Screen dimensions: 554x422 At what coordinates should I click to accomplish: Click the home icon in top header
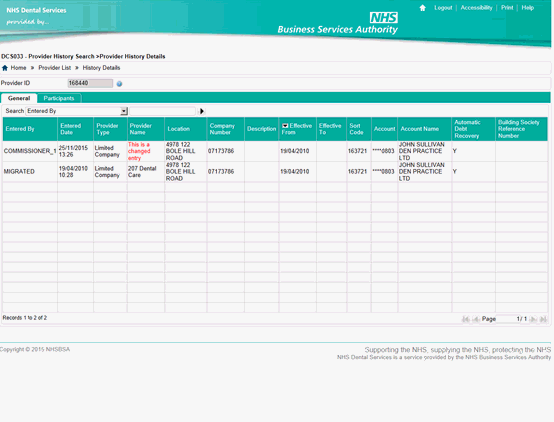click(422, 8)
